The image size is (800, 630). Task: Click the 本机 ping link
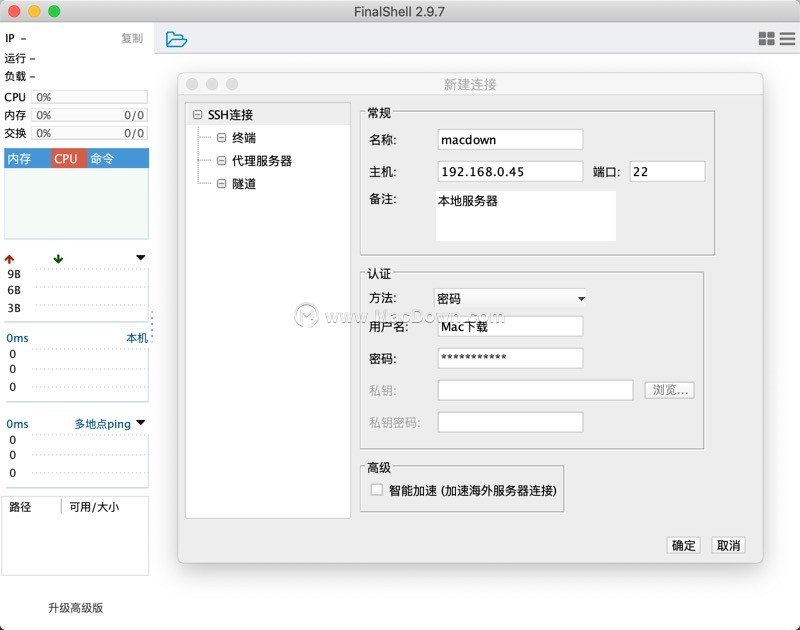click(x=137, y=338)
